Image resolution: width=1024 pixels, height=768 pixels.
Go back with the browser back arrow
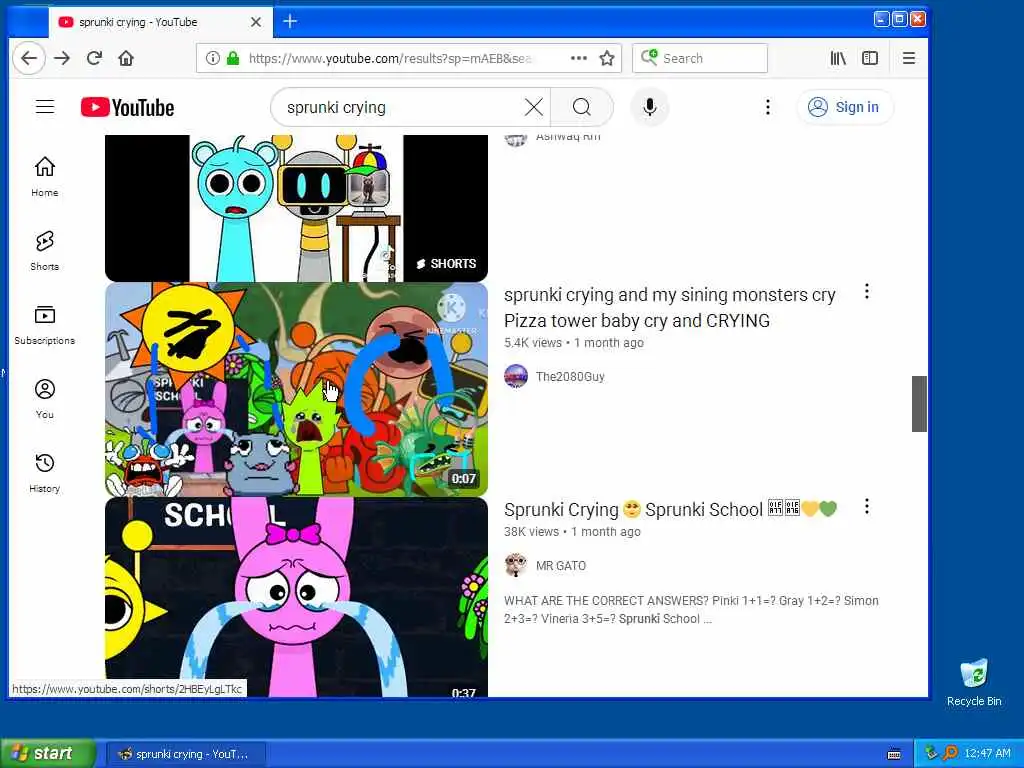[29, 58]
